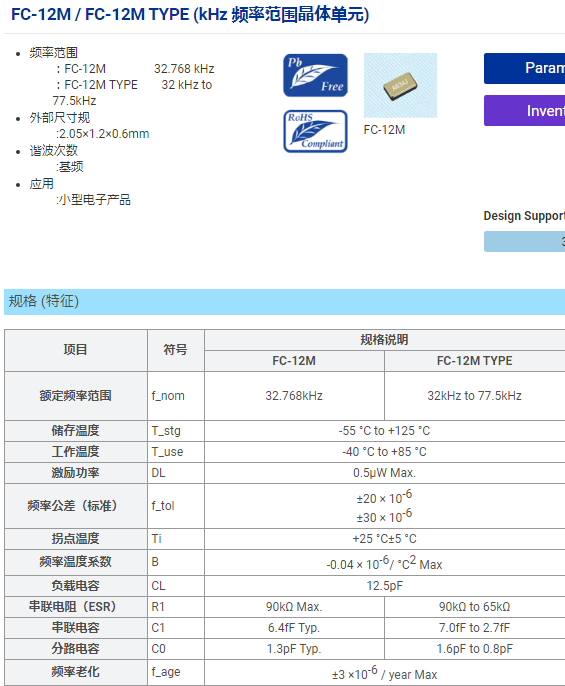
Task: Click the blue Param button
Action: pyautogui.click(x=524, y=68)
